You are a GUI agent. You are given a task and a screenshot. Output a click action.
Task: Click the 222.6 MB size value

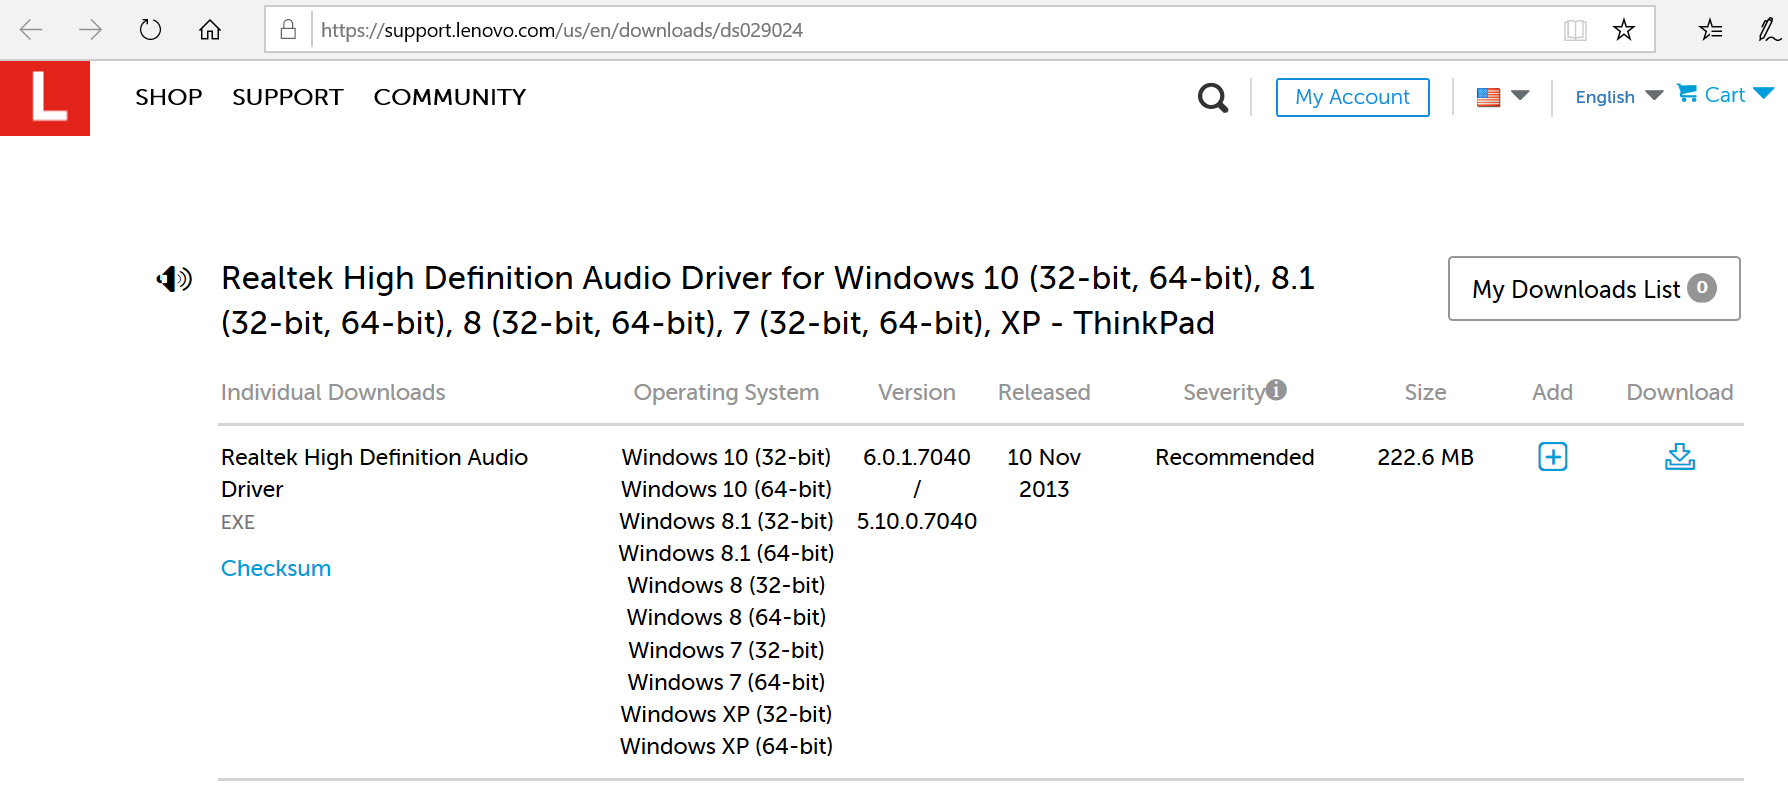click(x=1425, y=457)
